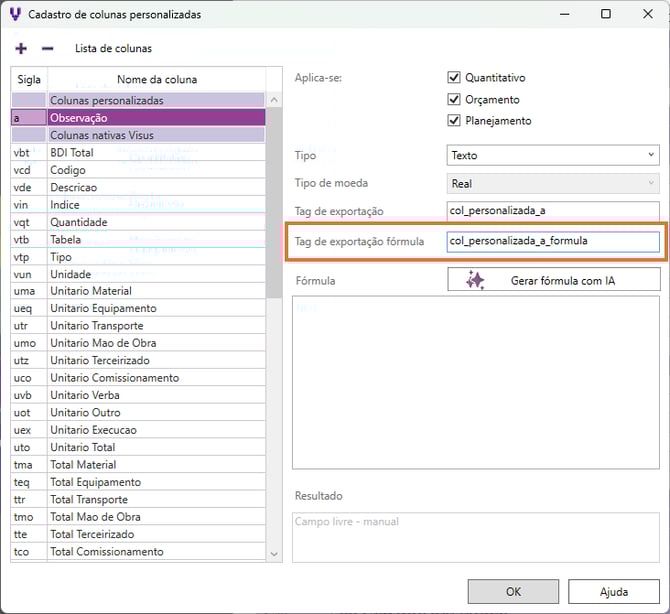Select the BDI Total column row

coord(155,153)
